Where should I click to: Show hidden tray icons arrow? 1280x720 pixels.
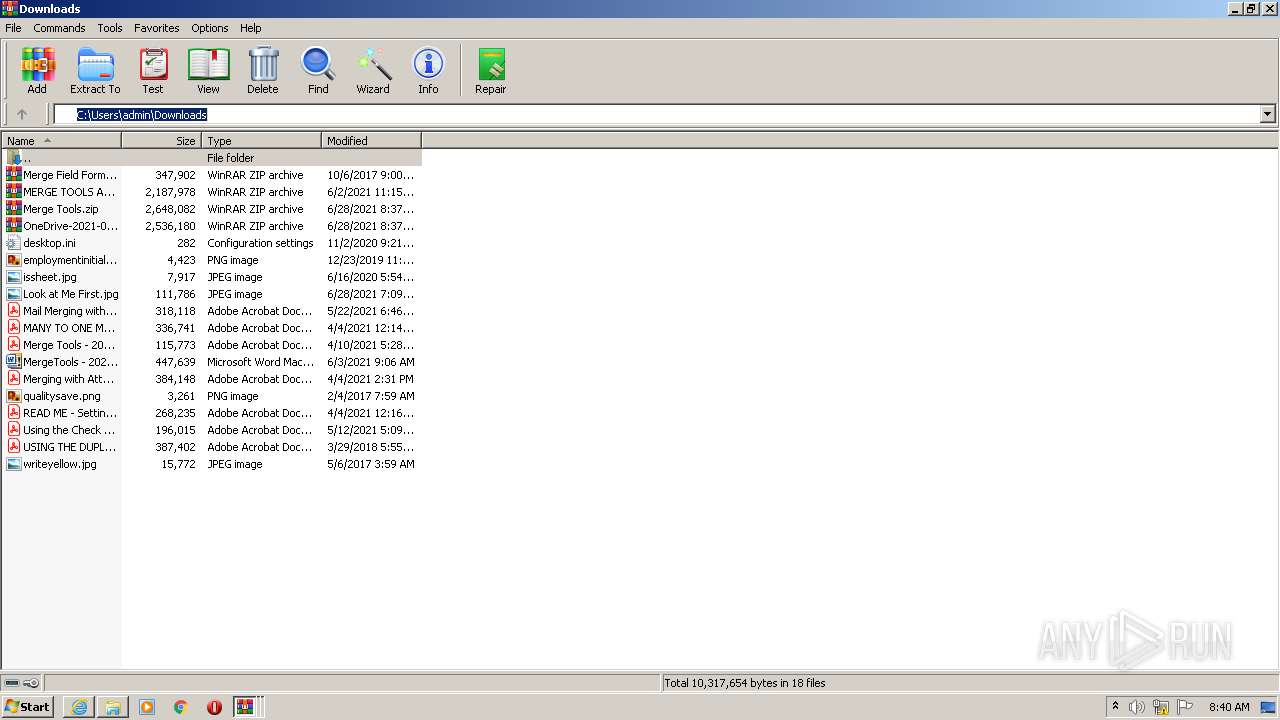coord(1115,707)
